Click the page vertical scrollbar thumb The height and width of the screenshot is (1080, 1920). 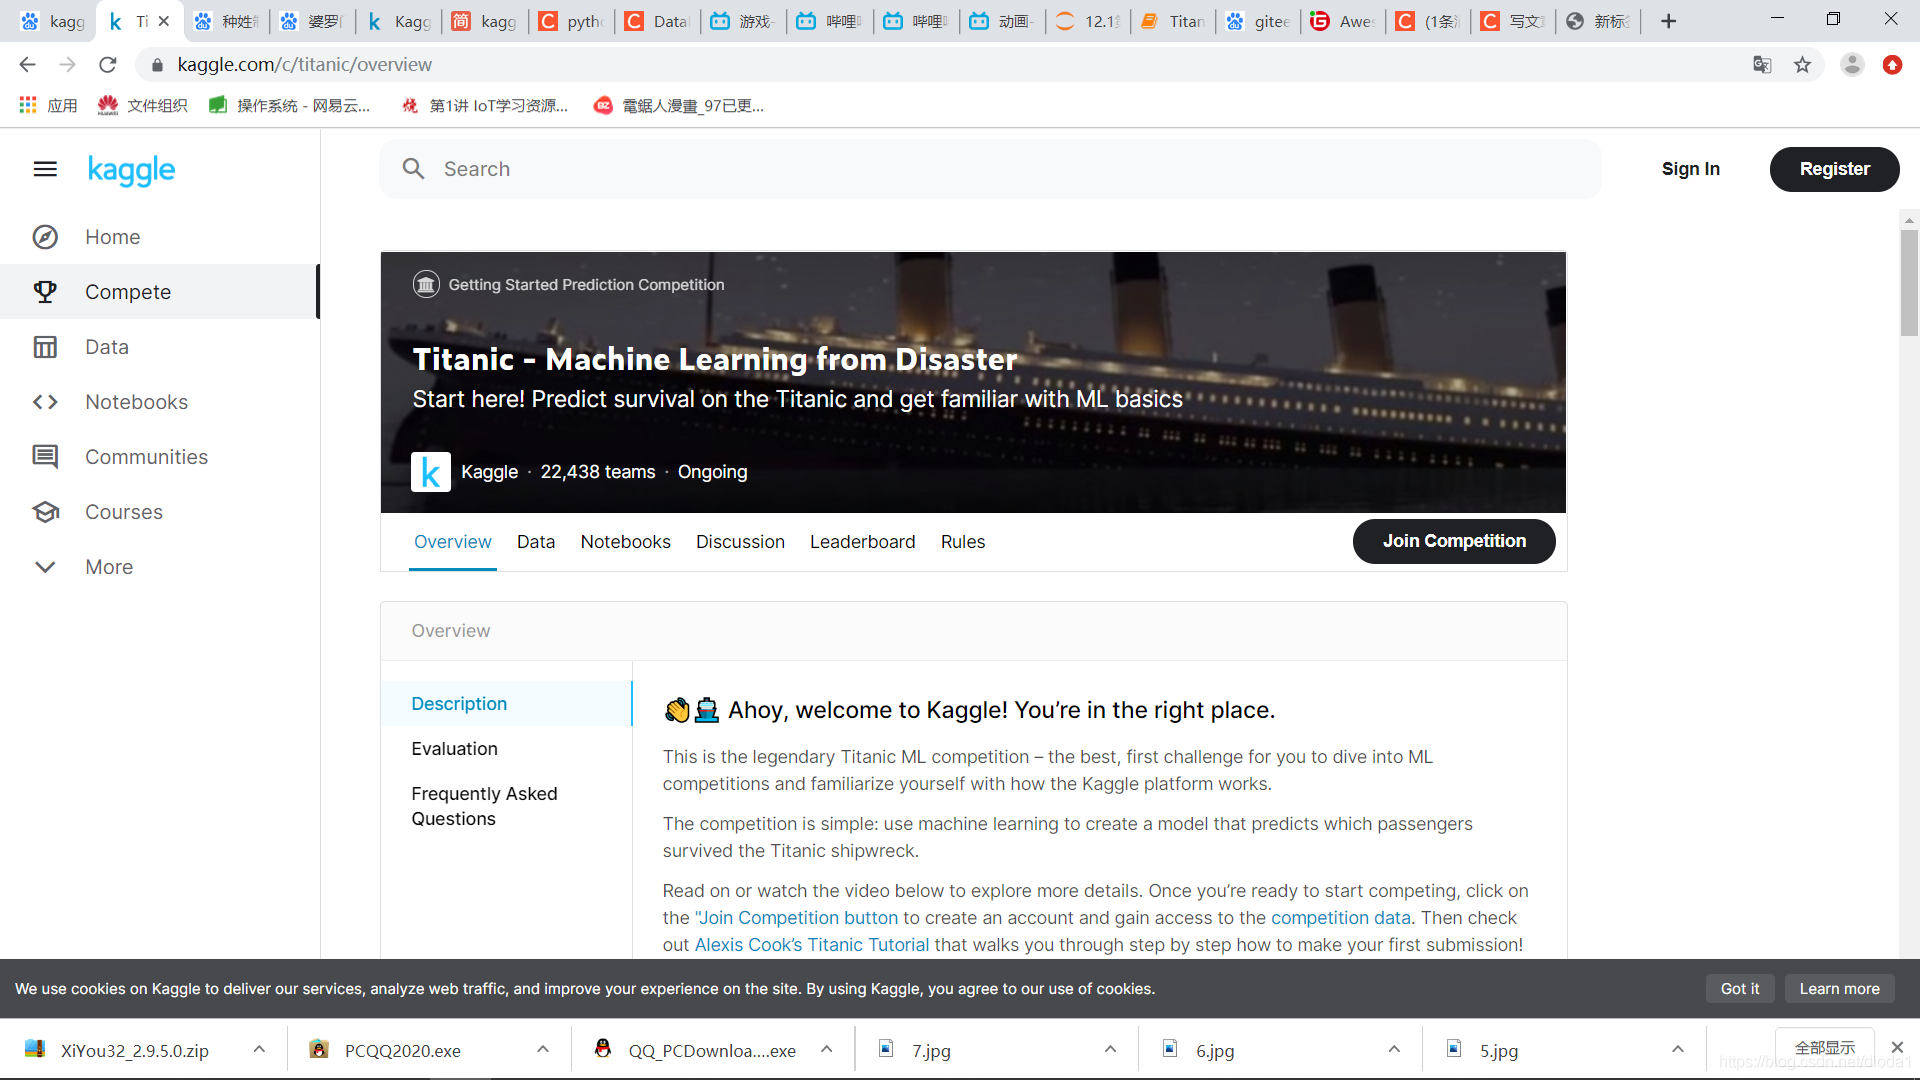click(x=1909, y=282)
